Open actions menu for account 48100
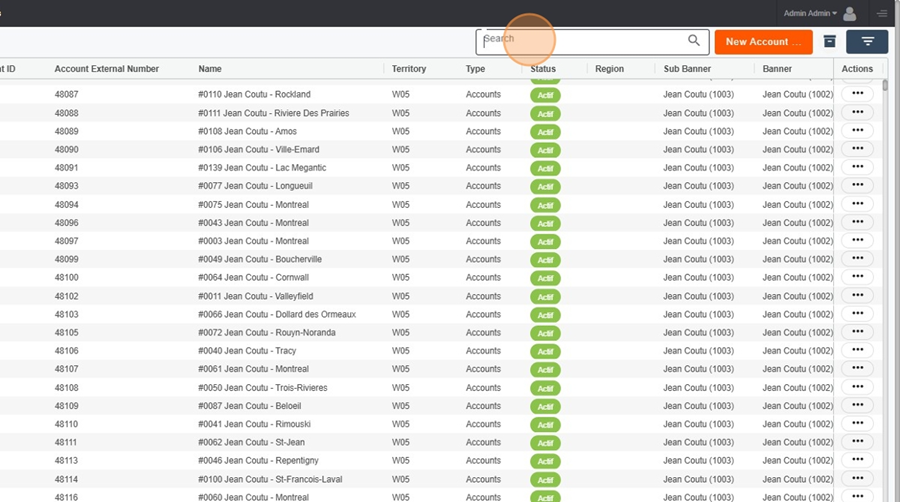Image resolution: width=900 pixels, height=502 pixels. pyautogui.click(x=858, y=277)
